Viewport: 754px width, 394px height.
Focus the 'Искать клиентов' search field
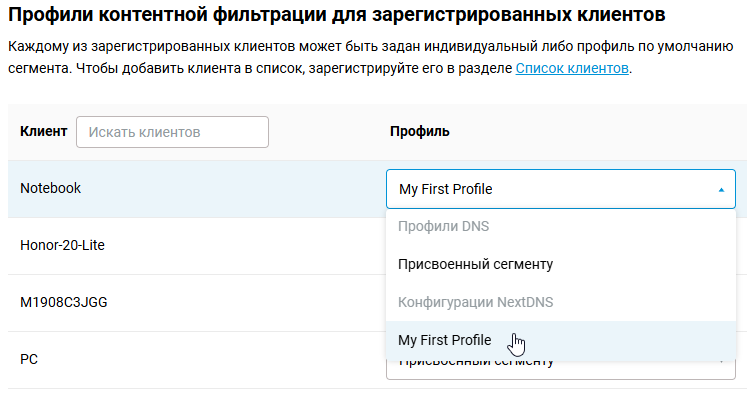(x=172, y=132)
